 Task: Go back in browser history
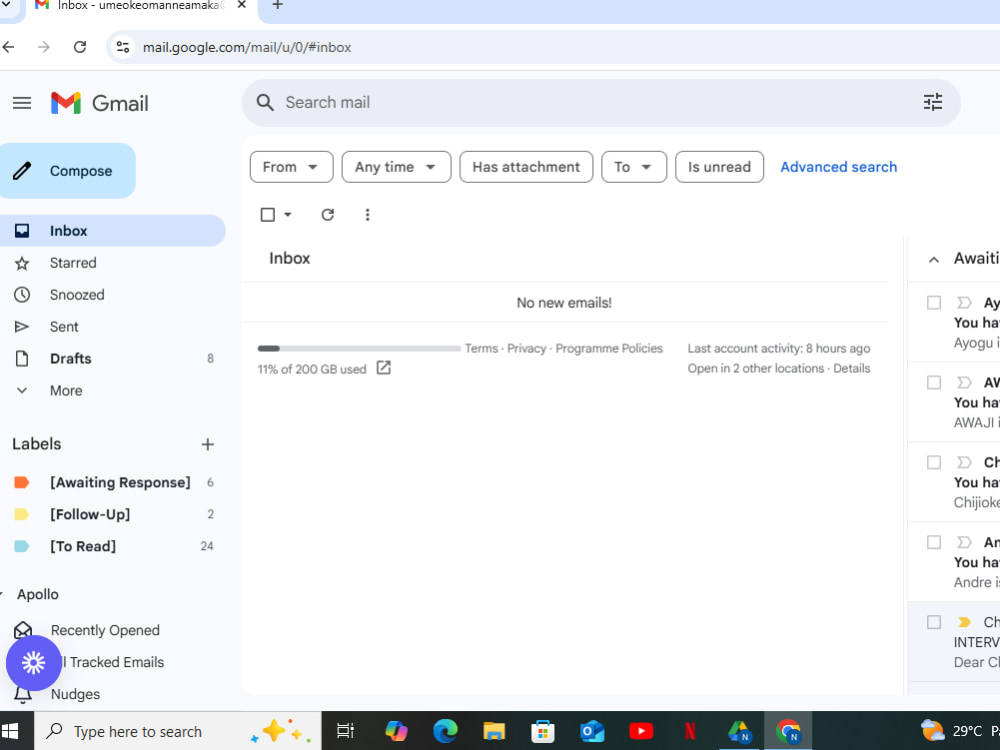point(8,47)
